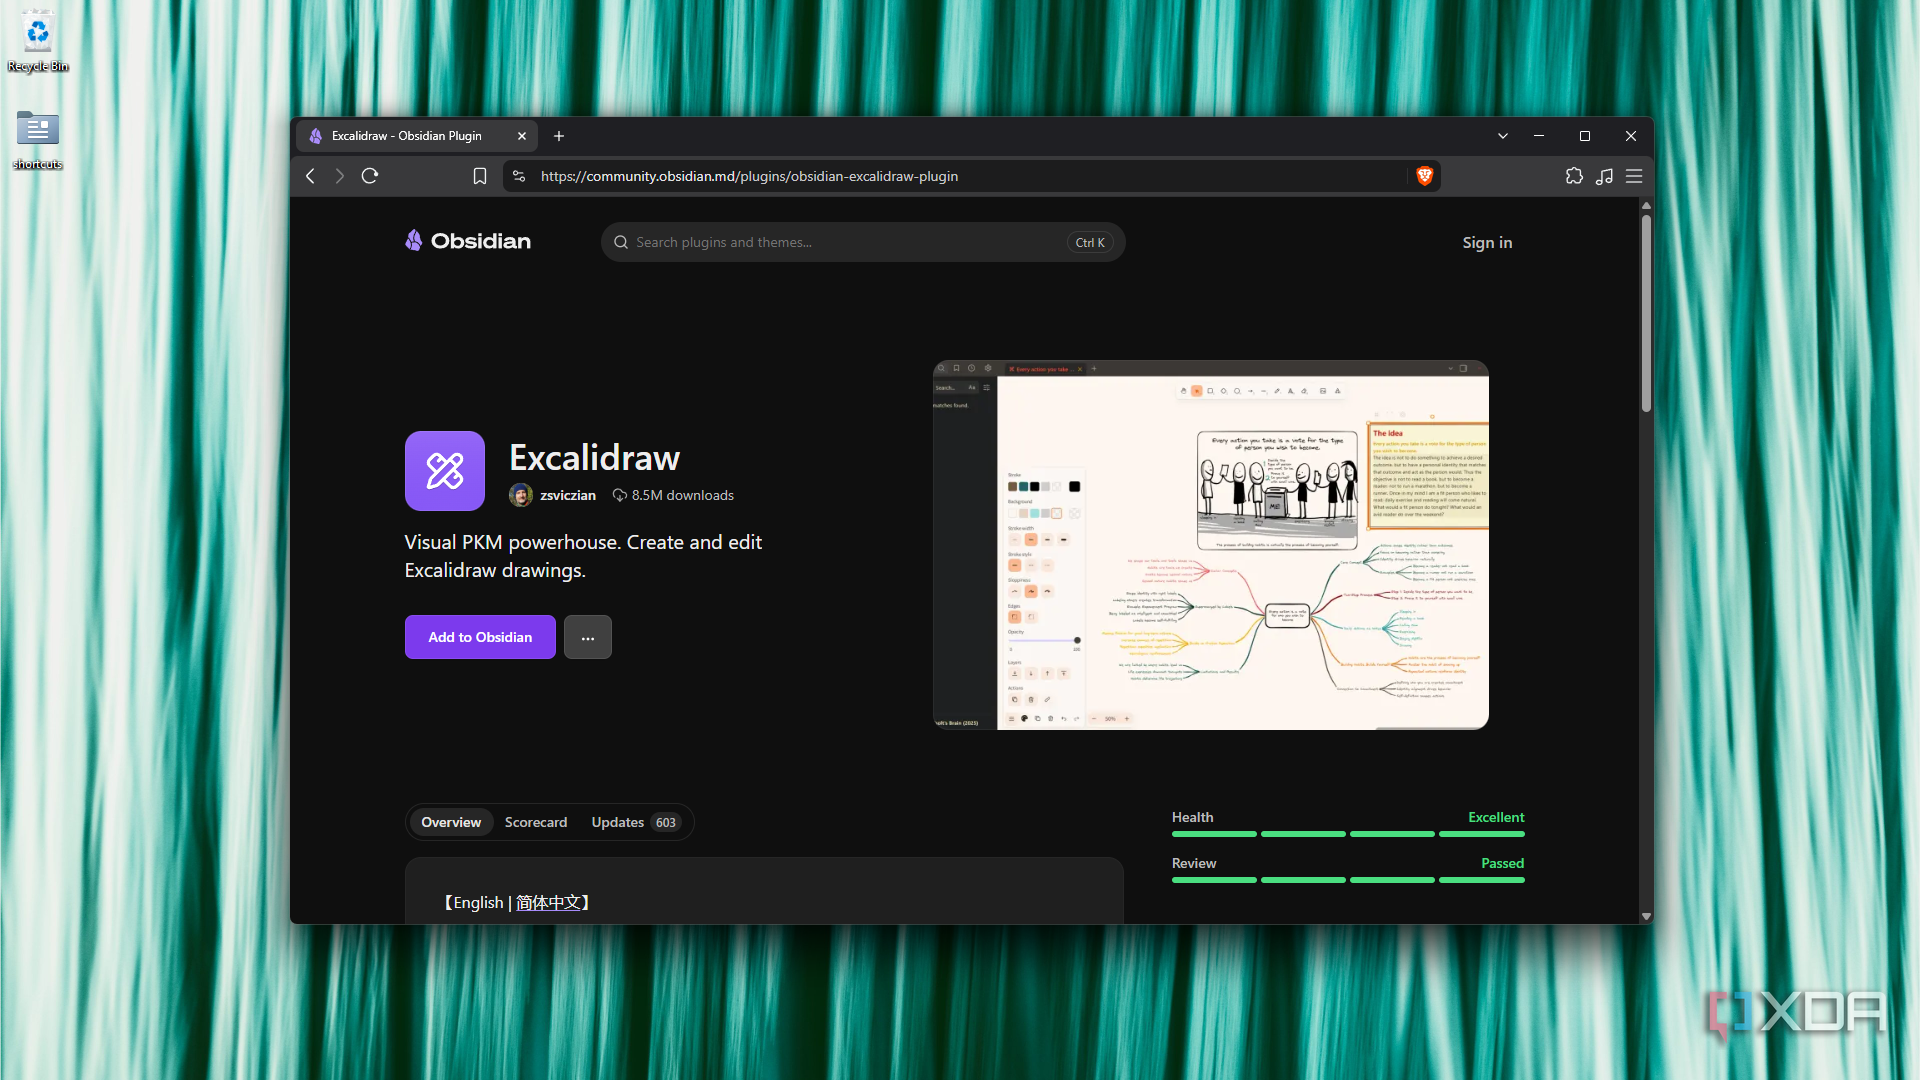
Task: Open the zsviczian author link
Action: (568, 495)
